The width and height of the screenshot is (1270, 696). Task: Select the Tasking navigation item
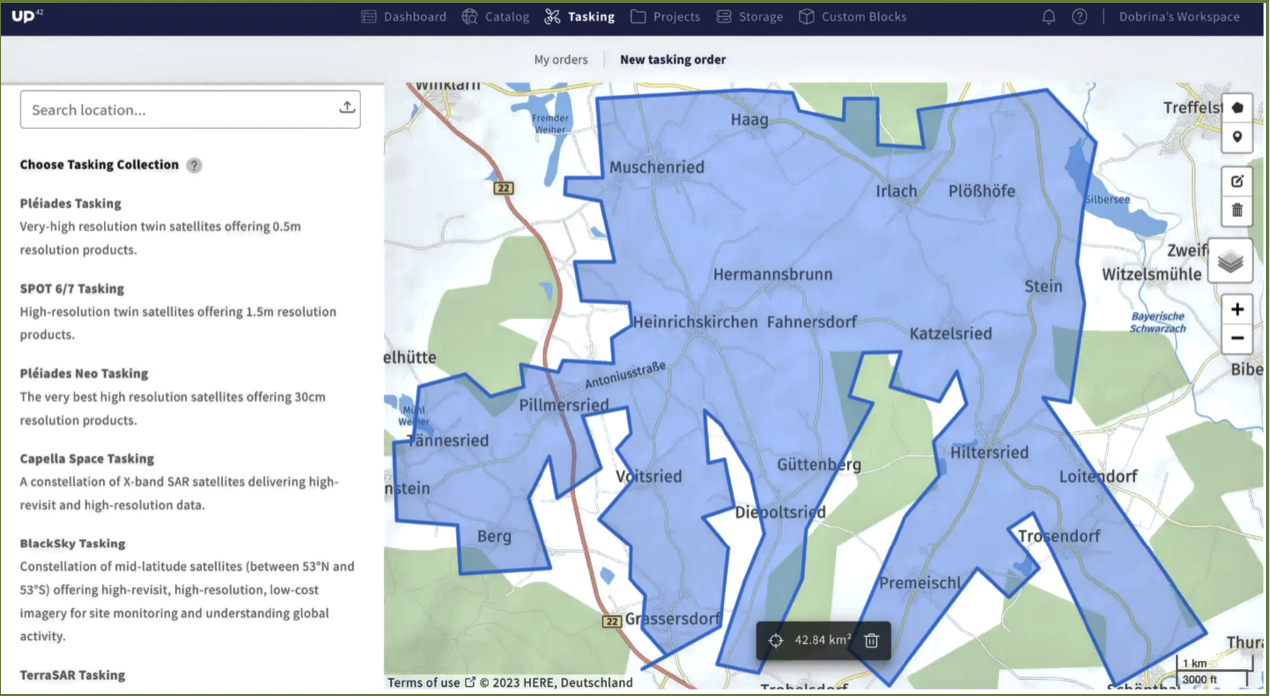580,17
